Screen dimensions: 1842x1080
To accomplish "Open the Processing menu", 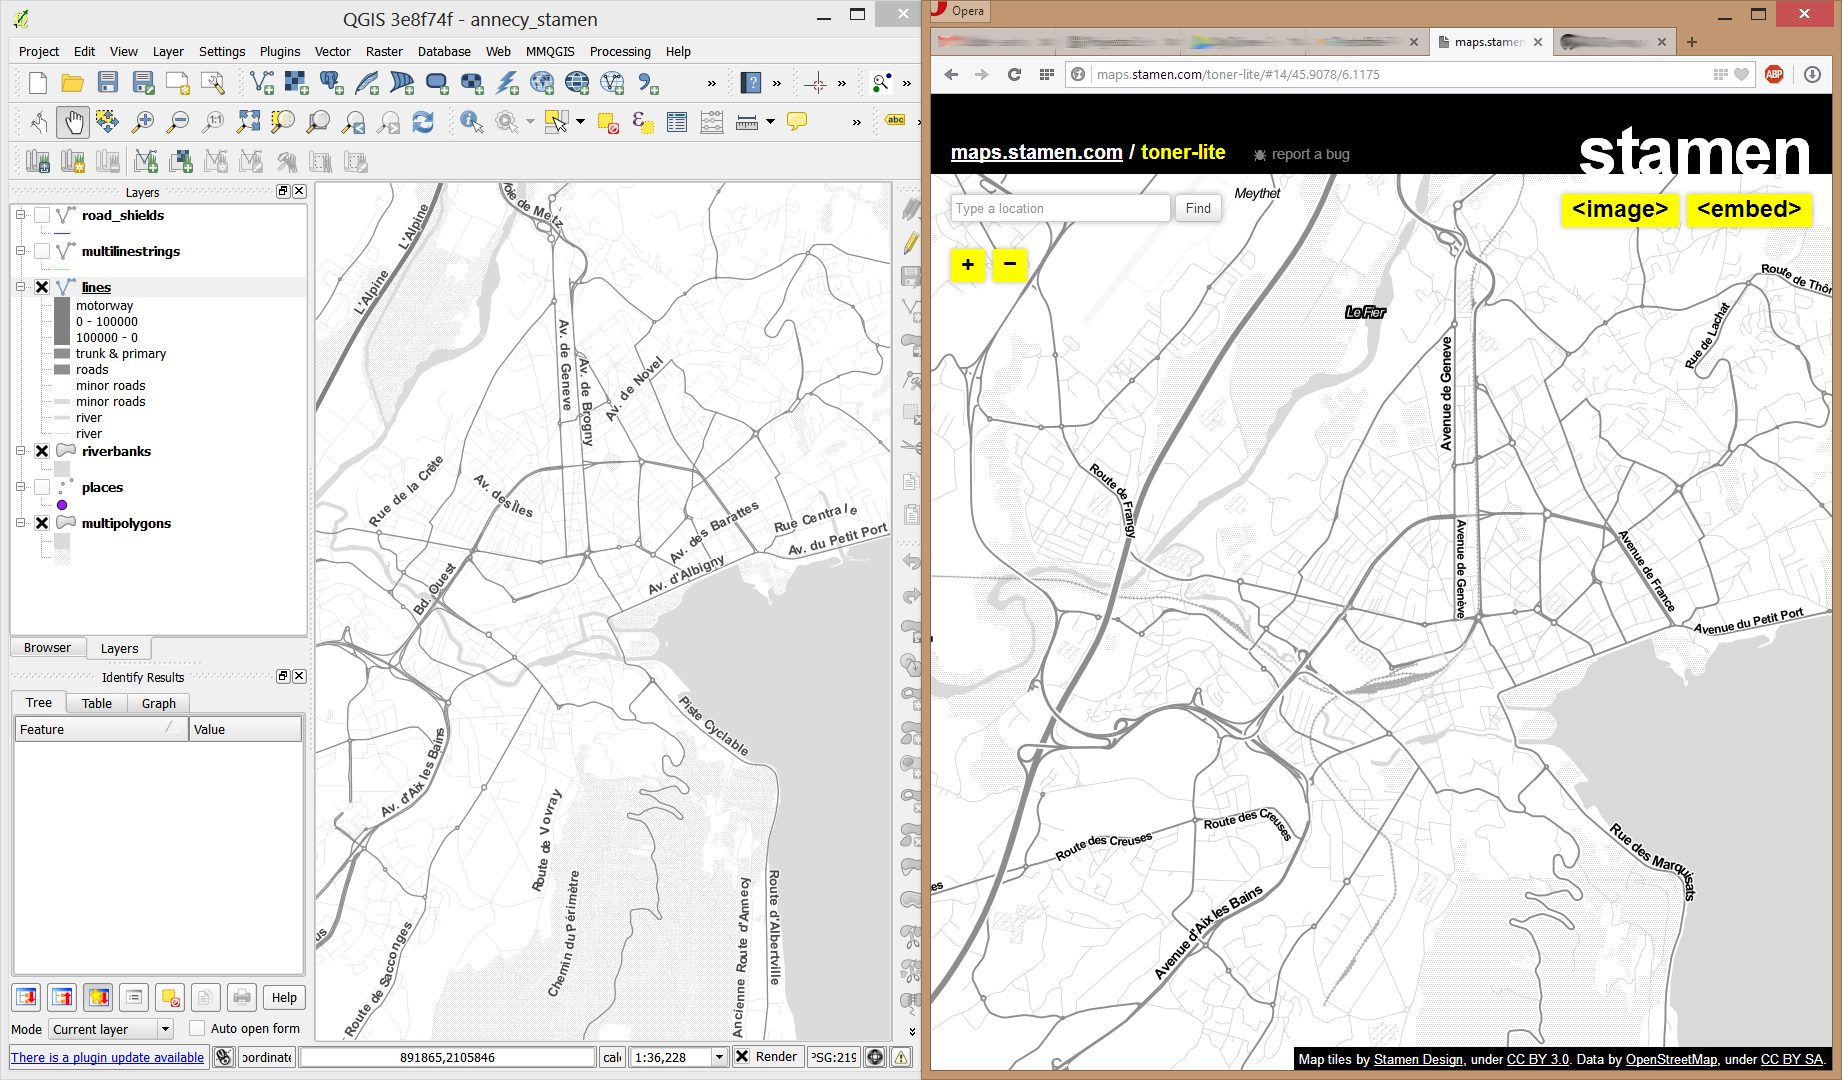I will (619, 52).
